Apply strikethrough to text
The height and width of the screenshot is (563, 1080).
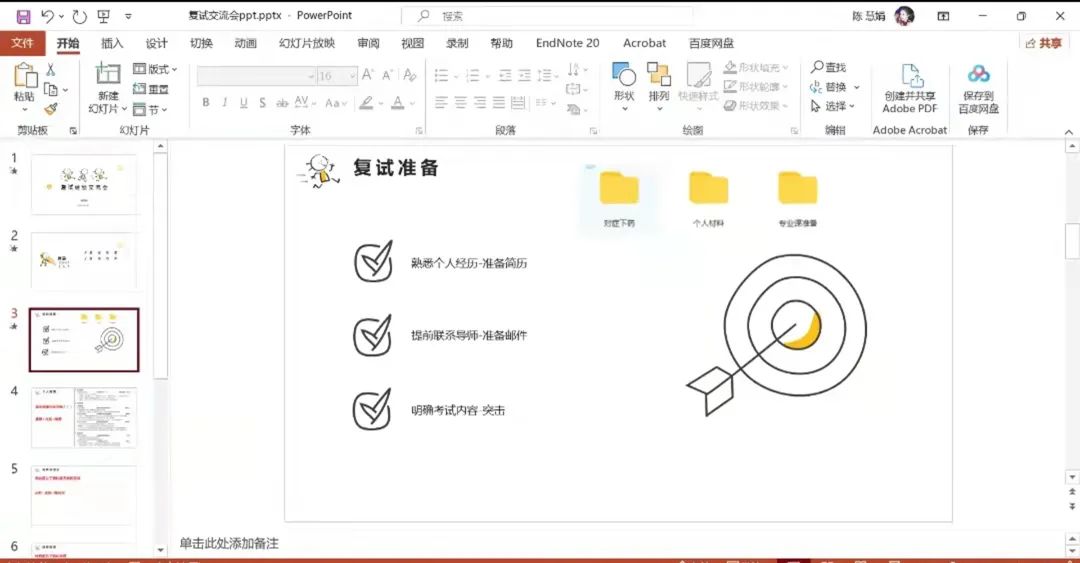282,103
